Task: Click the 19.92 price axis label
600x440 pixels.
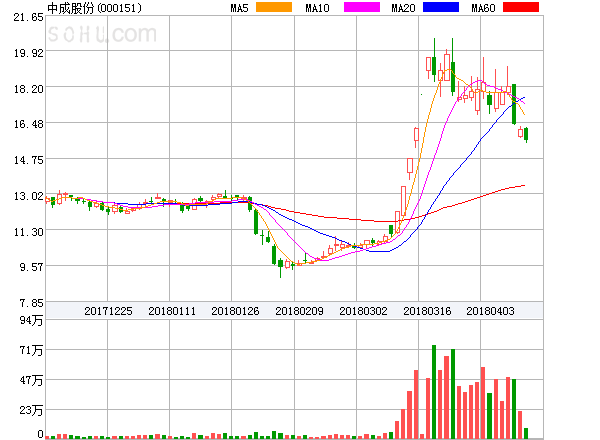Action: coord(29,53)
